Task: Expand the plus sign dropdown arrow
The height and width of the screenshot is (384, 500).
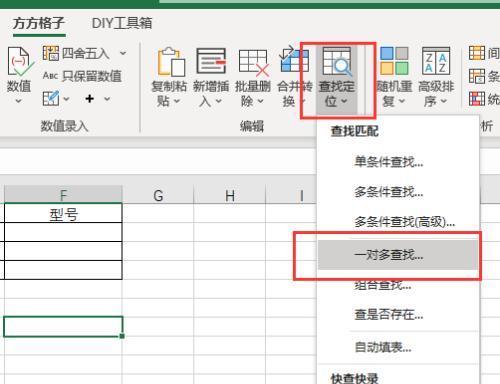Action: pos(107,99)
